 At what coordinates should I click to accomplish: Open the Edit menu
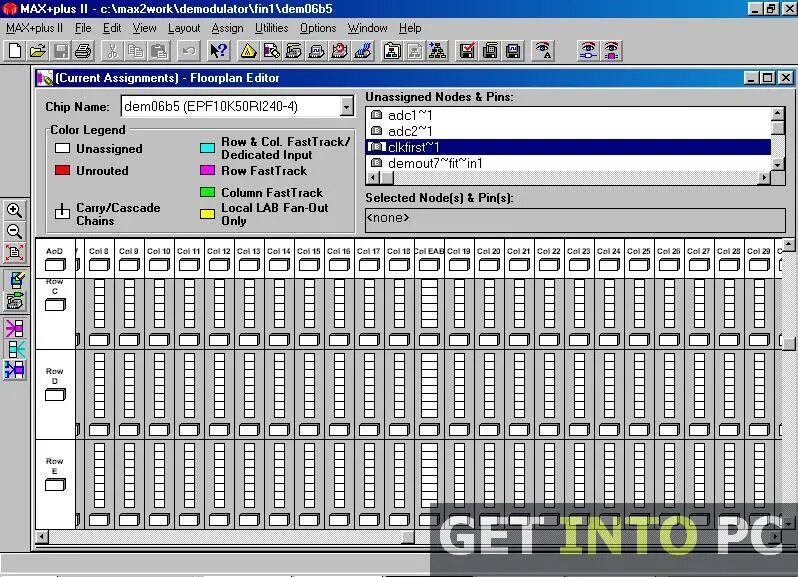[112, 28]
